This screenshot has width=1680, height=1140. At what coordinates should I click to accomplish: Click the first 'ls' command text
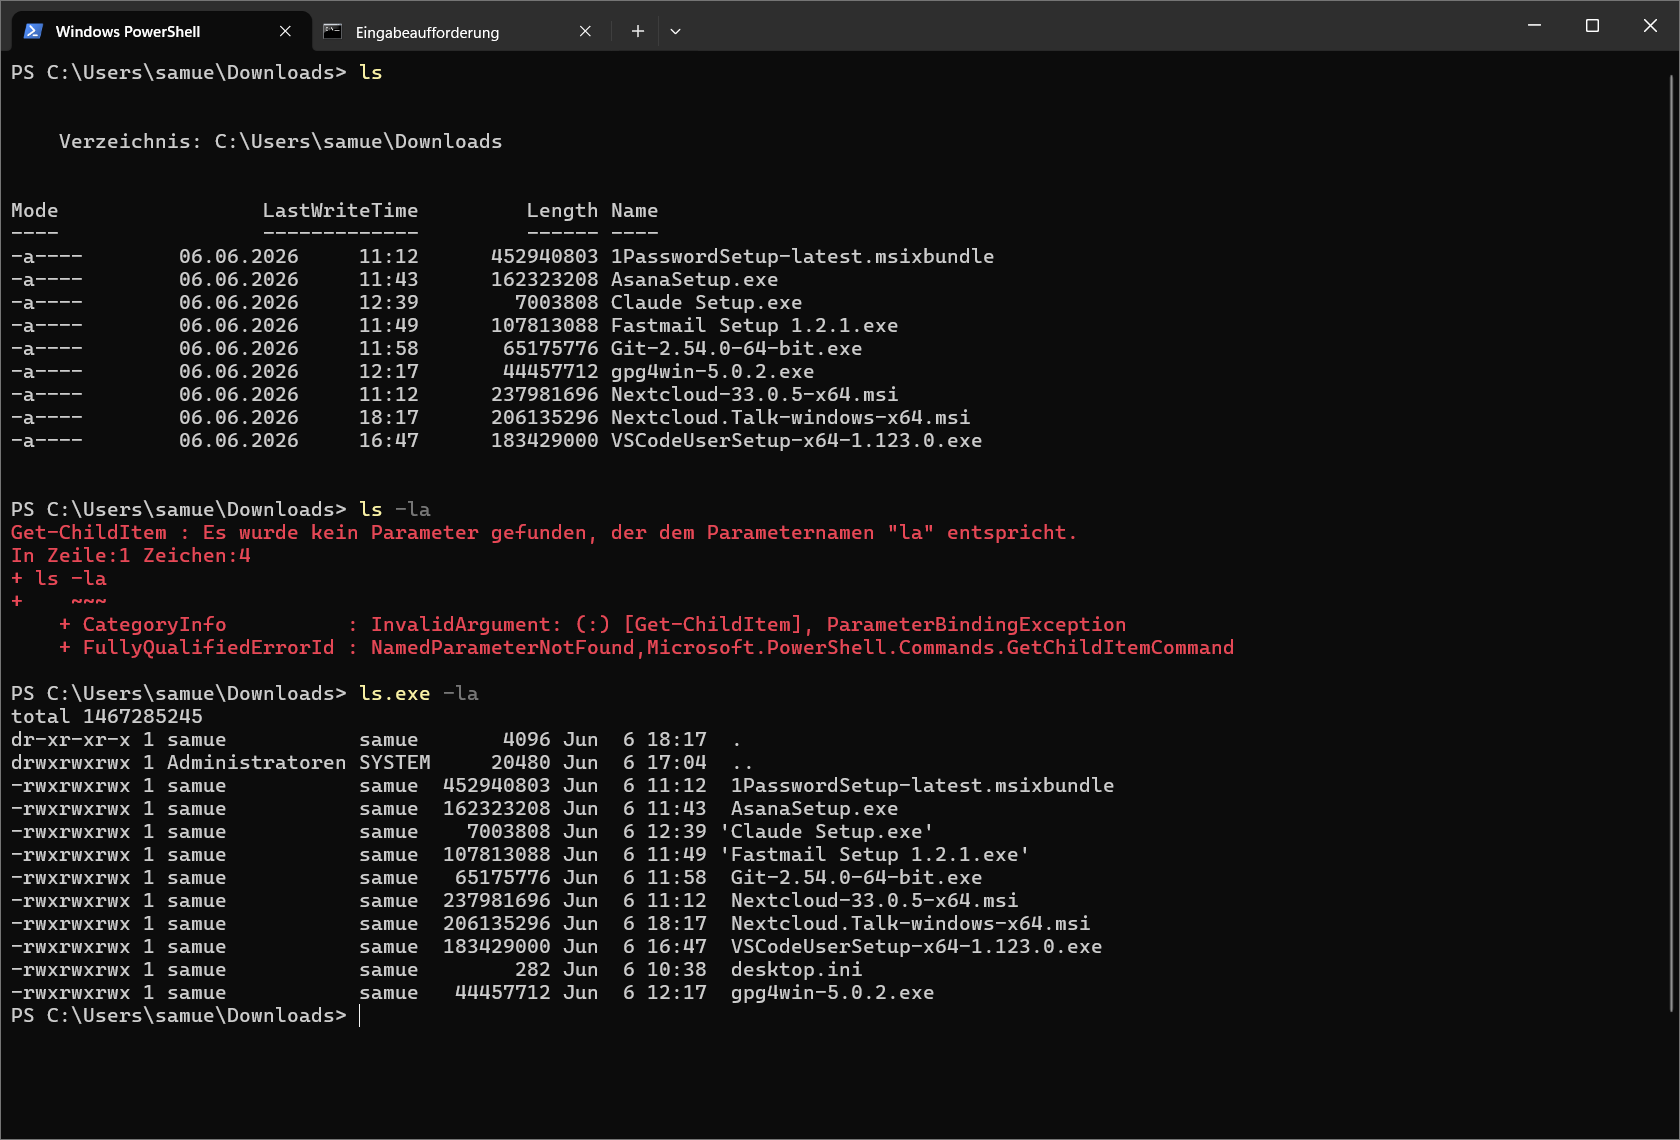pyautogui.click(x=370, y=72)
